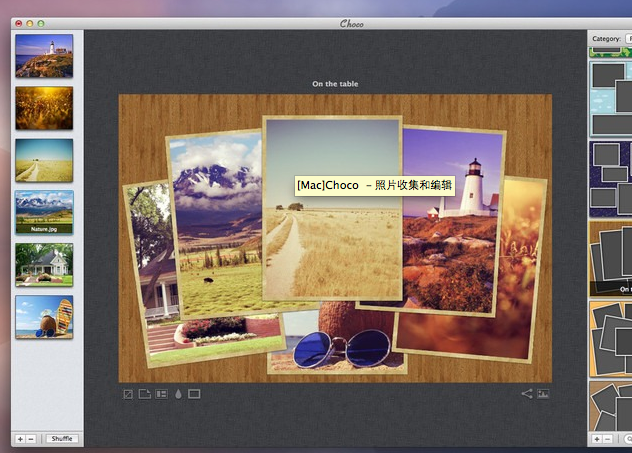Remove a photo with the left minus button
Screen dimensions: 632x453
31,439
